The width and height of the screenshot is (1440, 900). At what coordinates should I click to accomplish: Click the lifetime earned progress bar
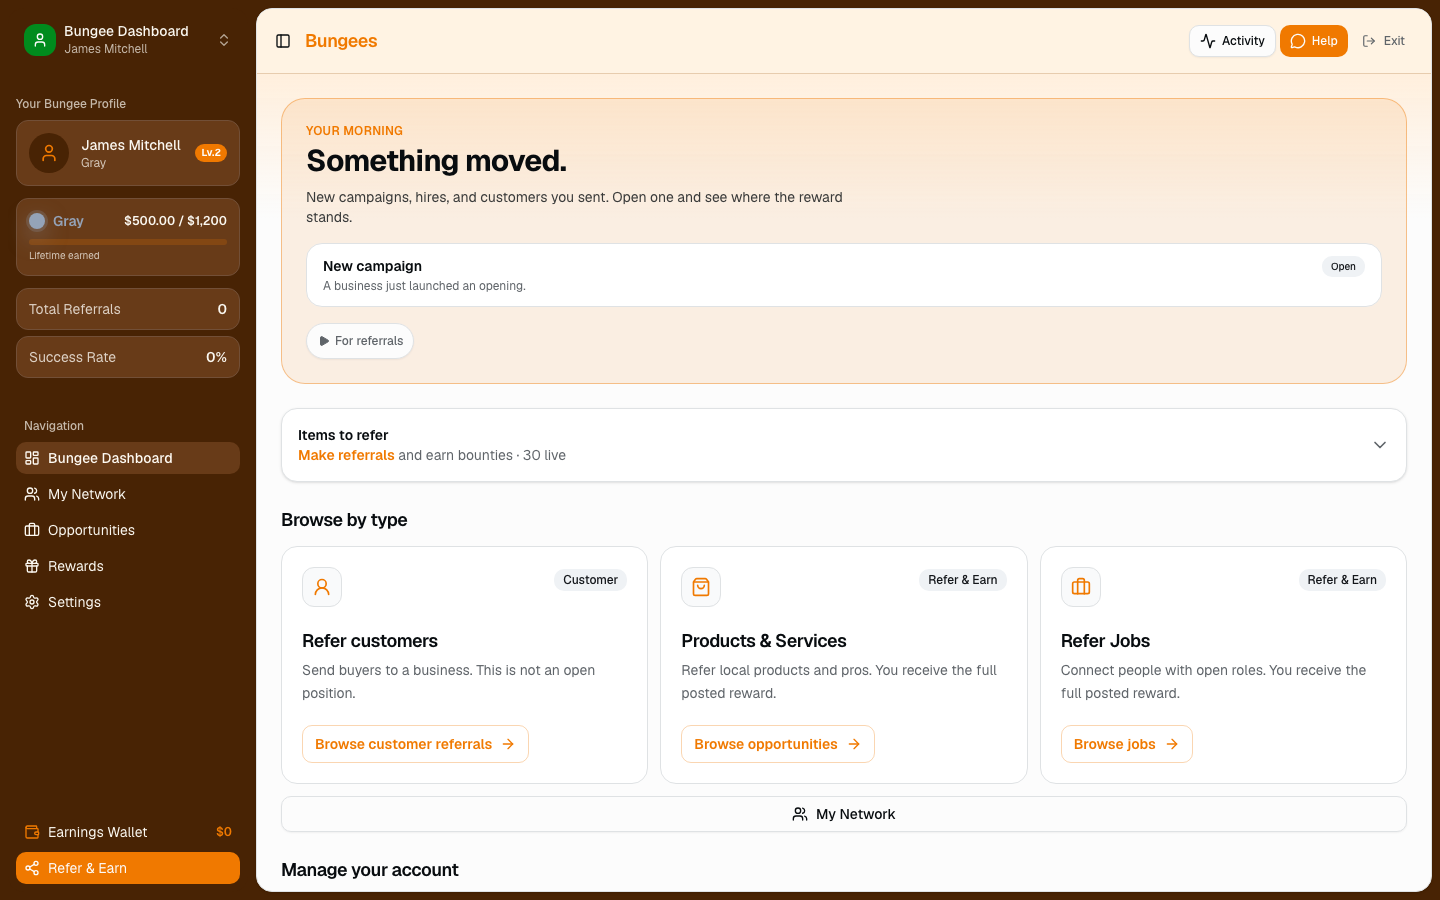[x=128, y=242]
